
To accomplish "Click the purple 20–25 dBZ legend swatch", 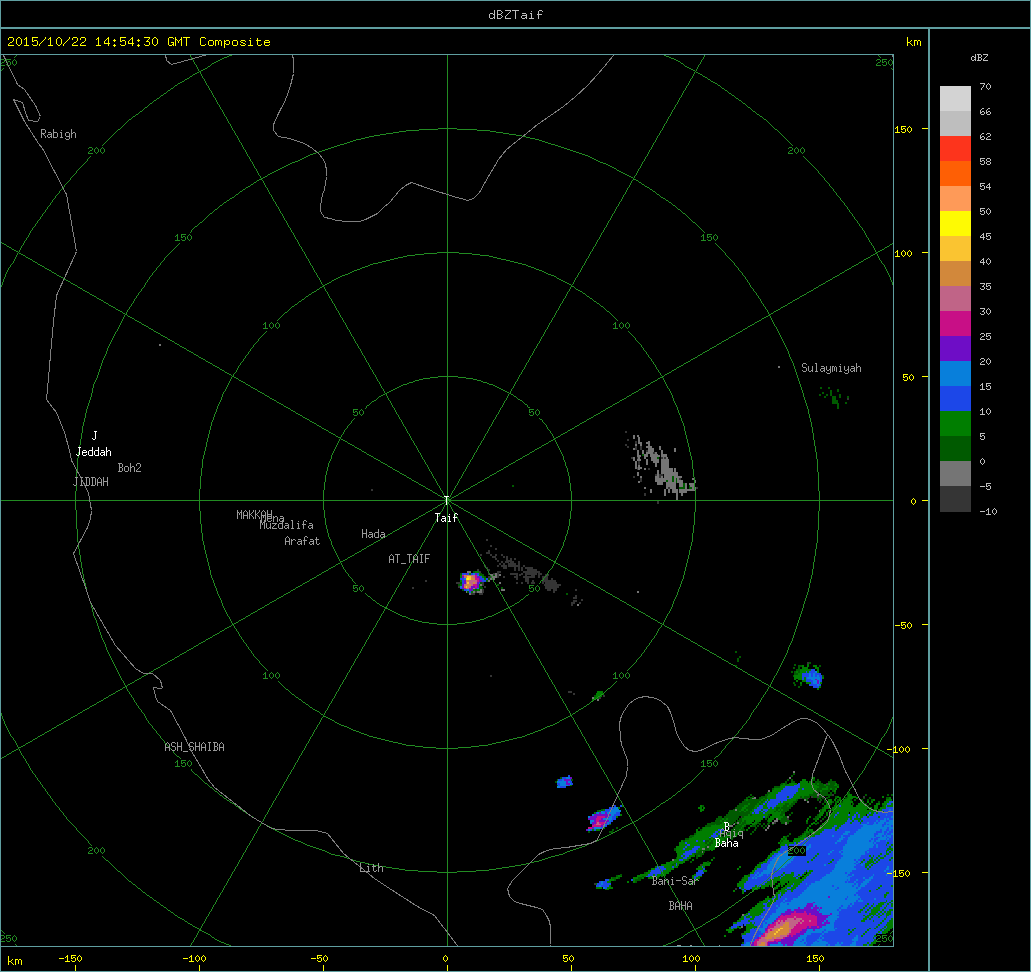I will click(955, 349).
